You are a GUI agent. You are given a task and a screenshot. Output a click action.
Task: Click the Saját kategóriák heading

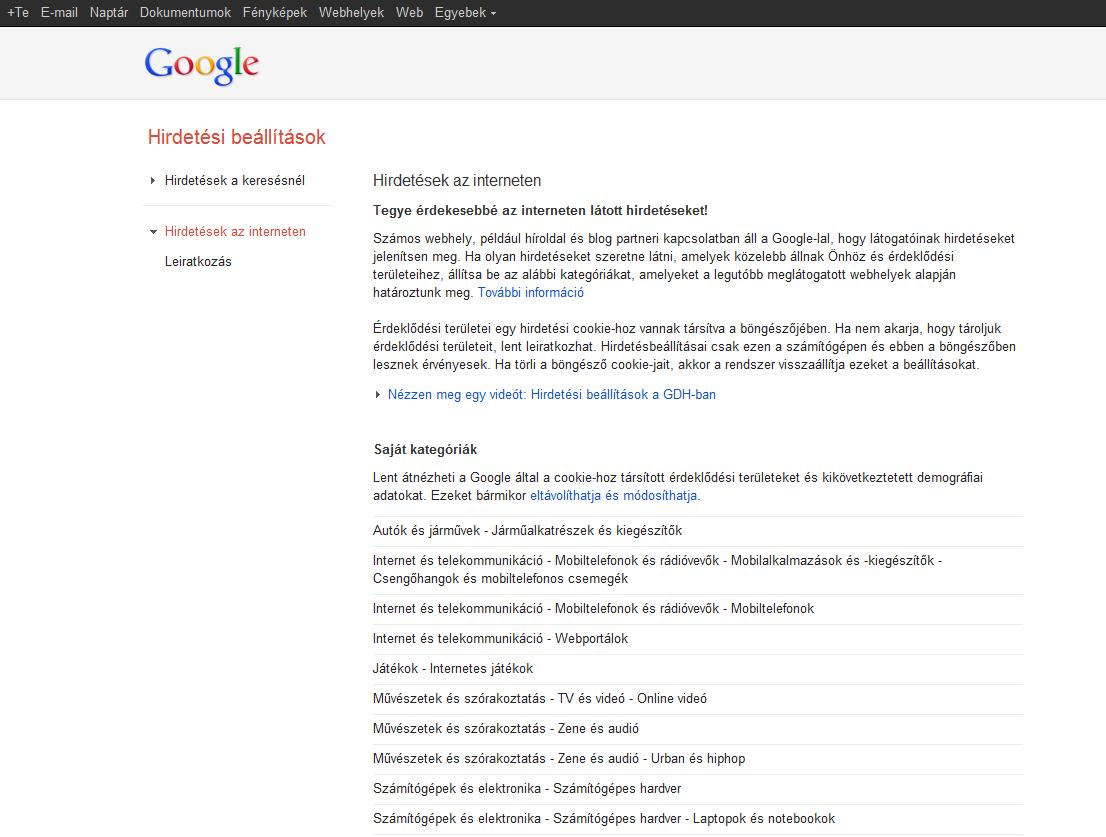coord(425,449)
